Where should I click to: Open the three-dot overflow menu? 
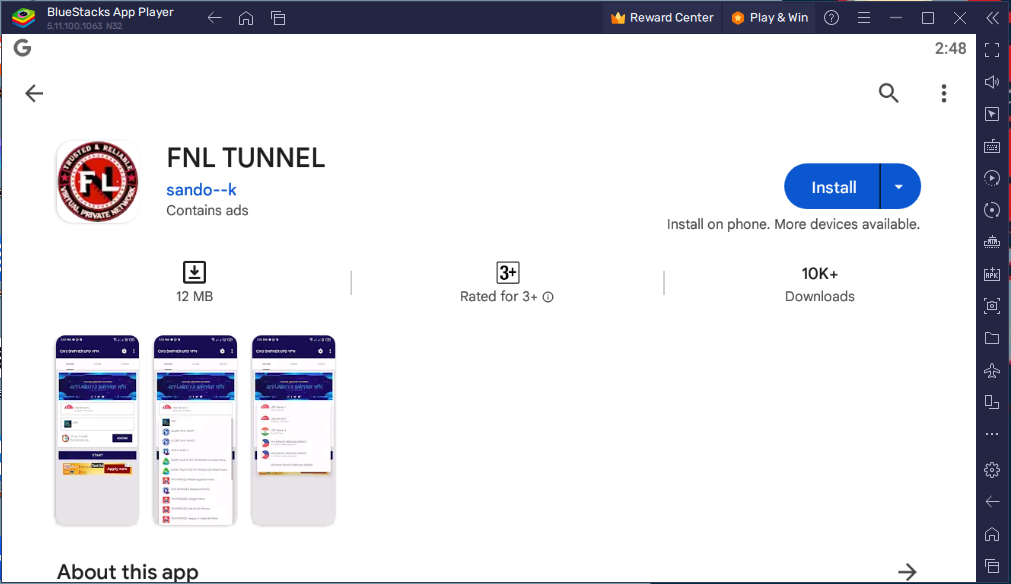944,93
